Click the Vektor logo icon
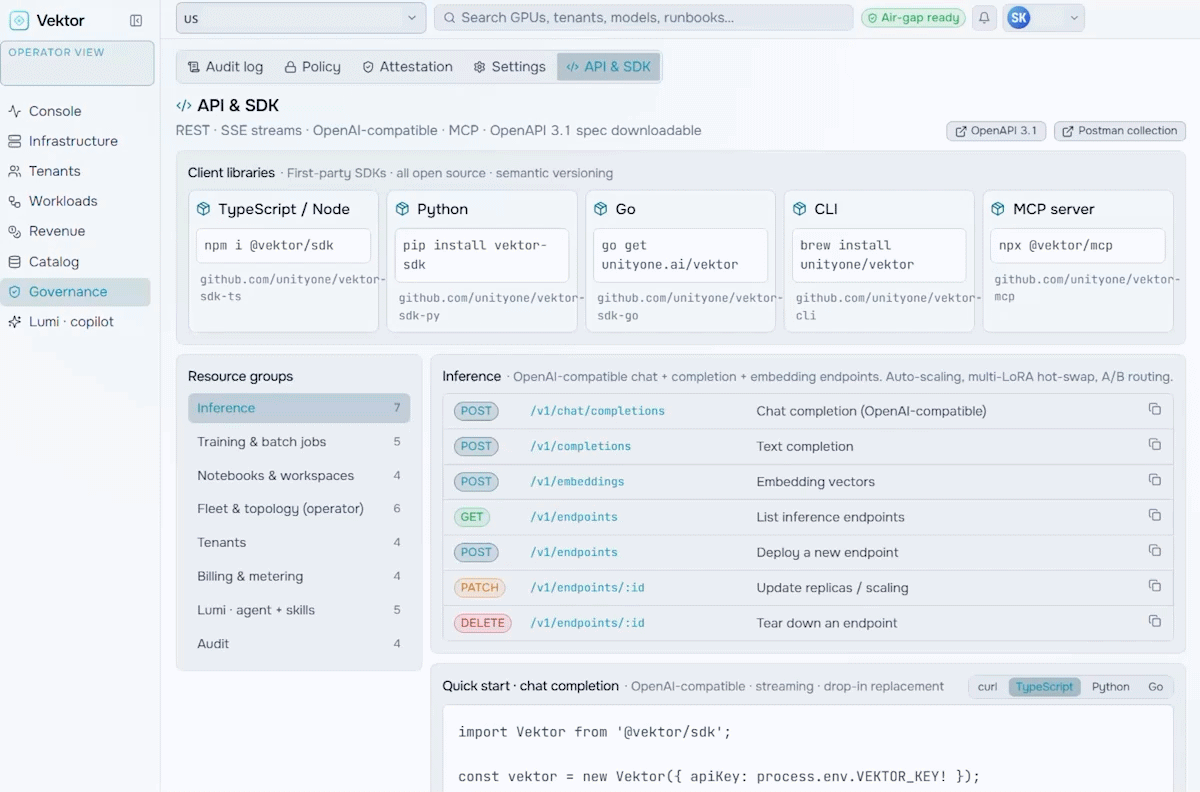 coord(19,20)
